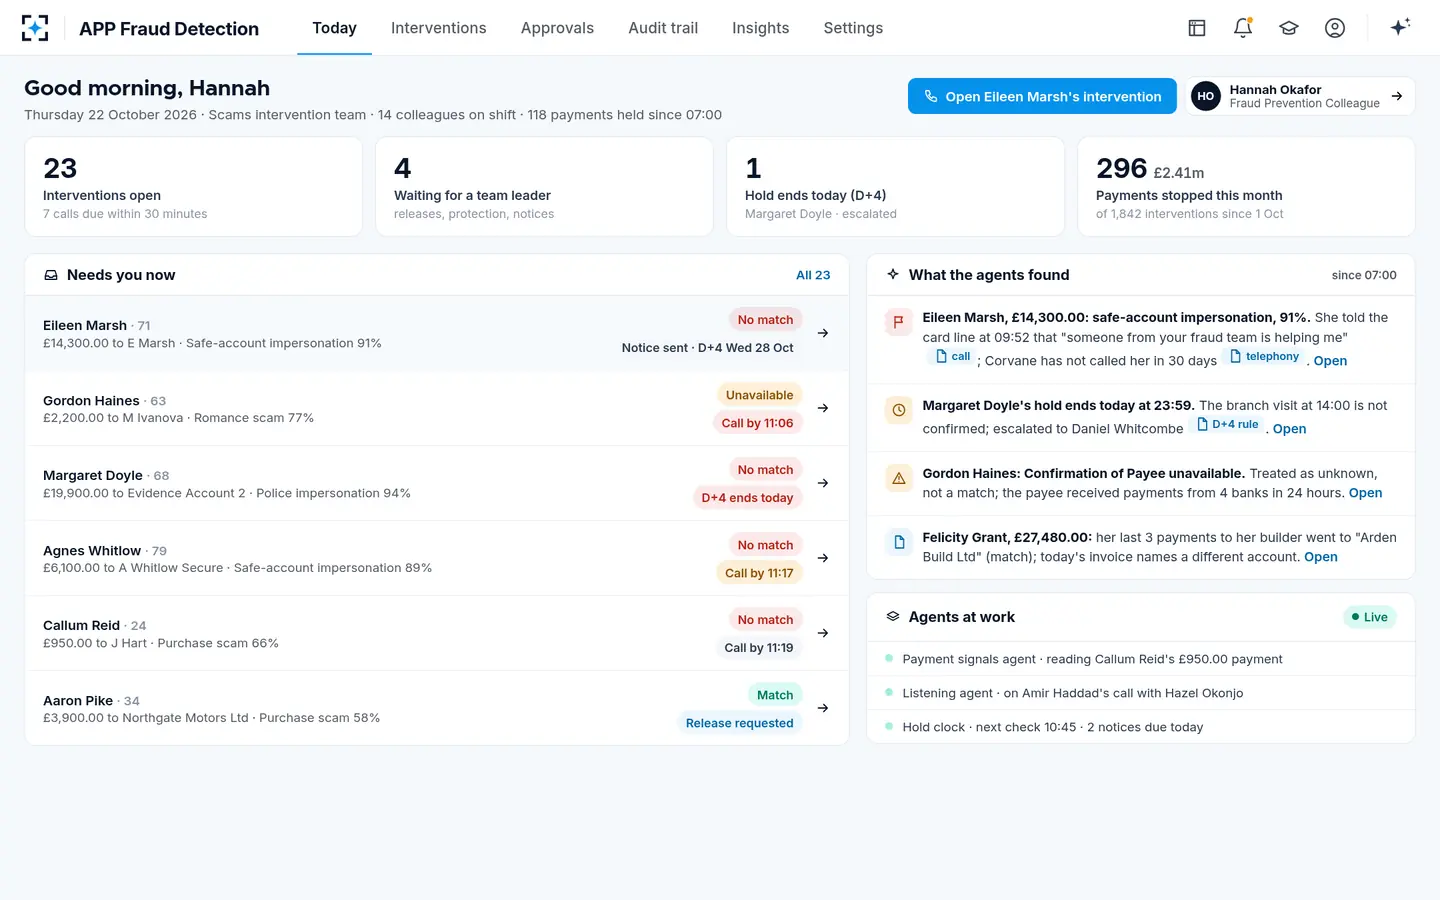Switch to the Interventions tab
This screenshot has width=1440, height=900.
point(438,28)
